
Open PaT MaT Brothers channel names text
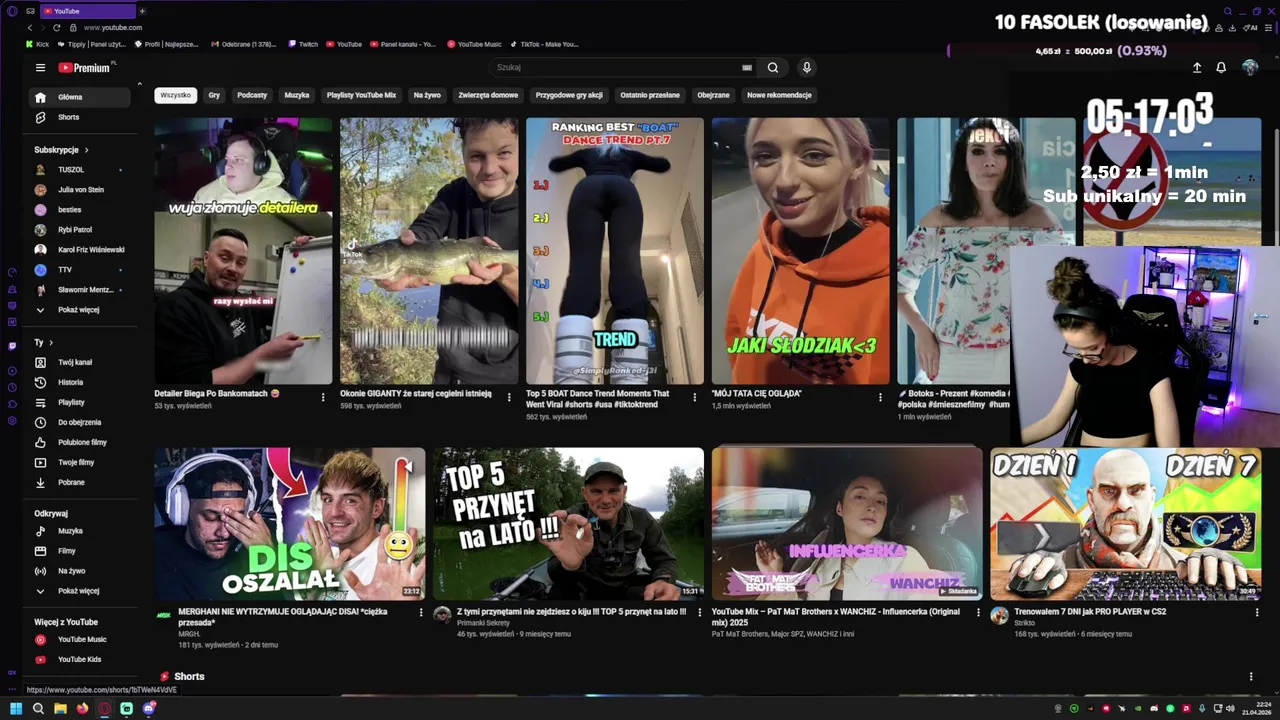tap(783, 634)
